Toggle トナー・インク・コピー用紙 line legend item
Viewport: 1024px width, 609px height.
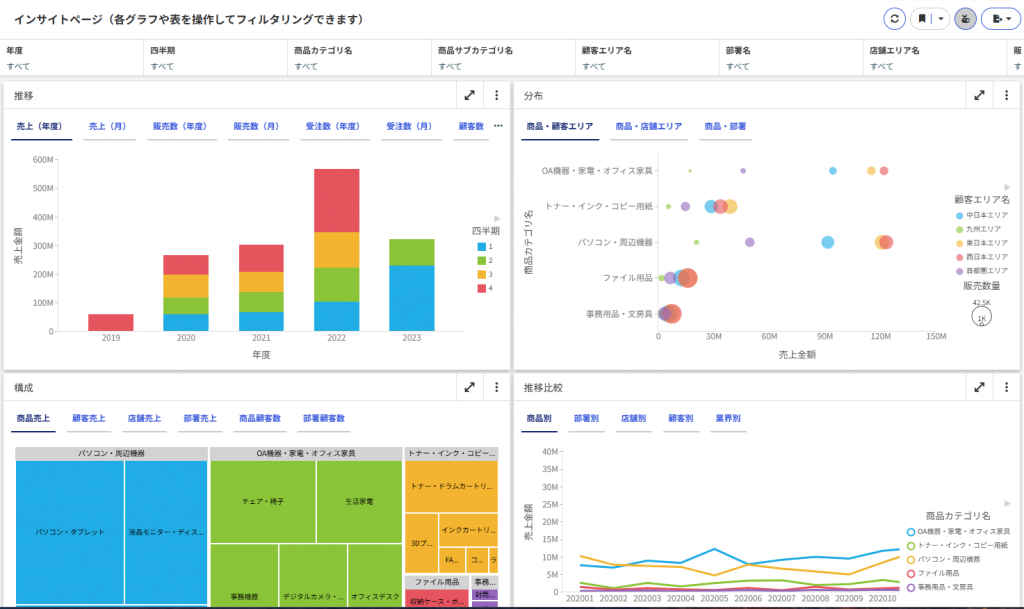[x=957, y=546]
